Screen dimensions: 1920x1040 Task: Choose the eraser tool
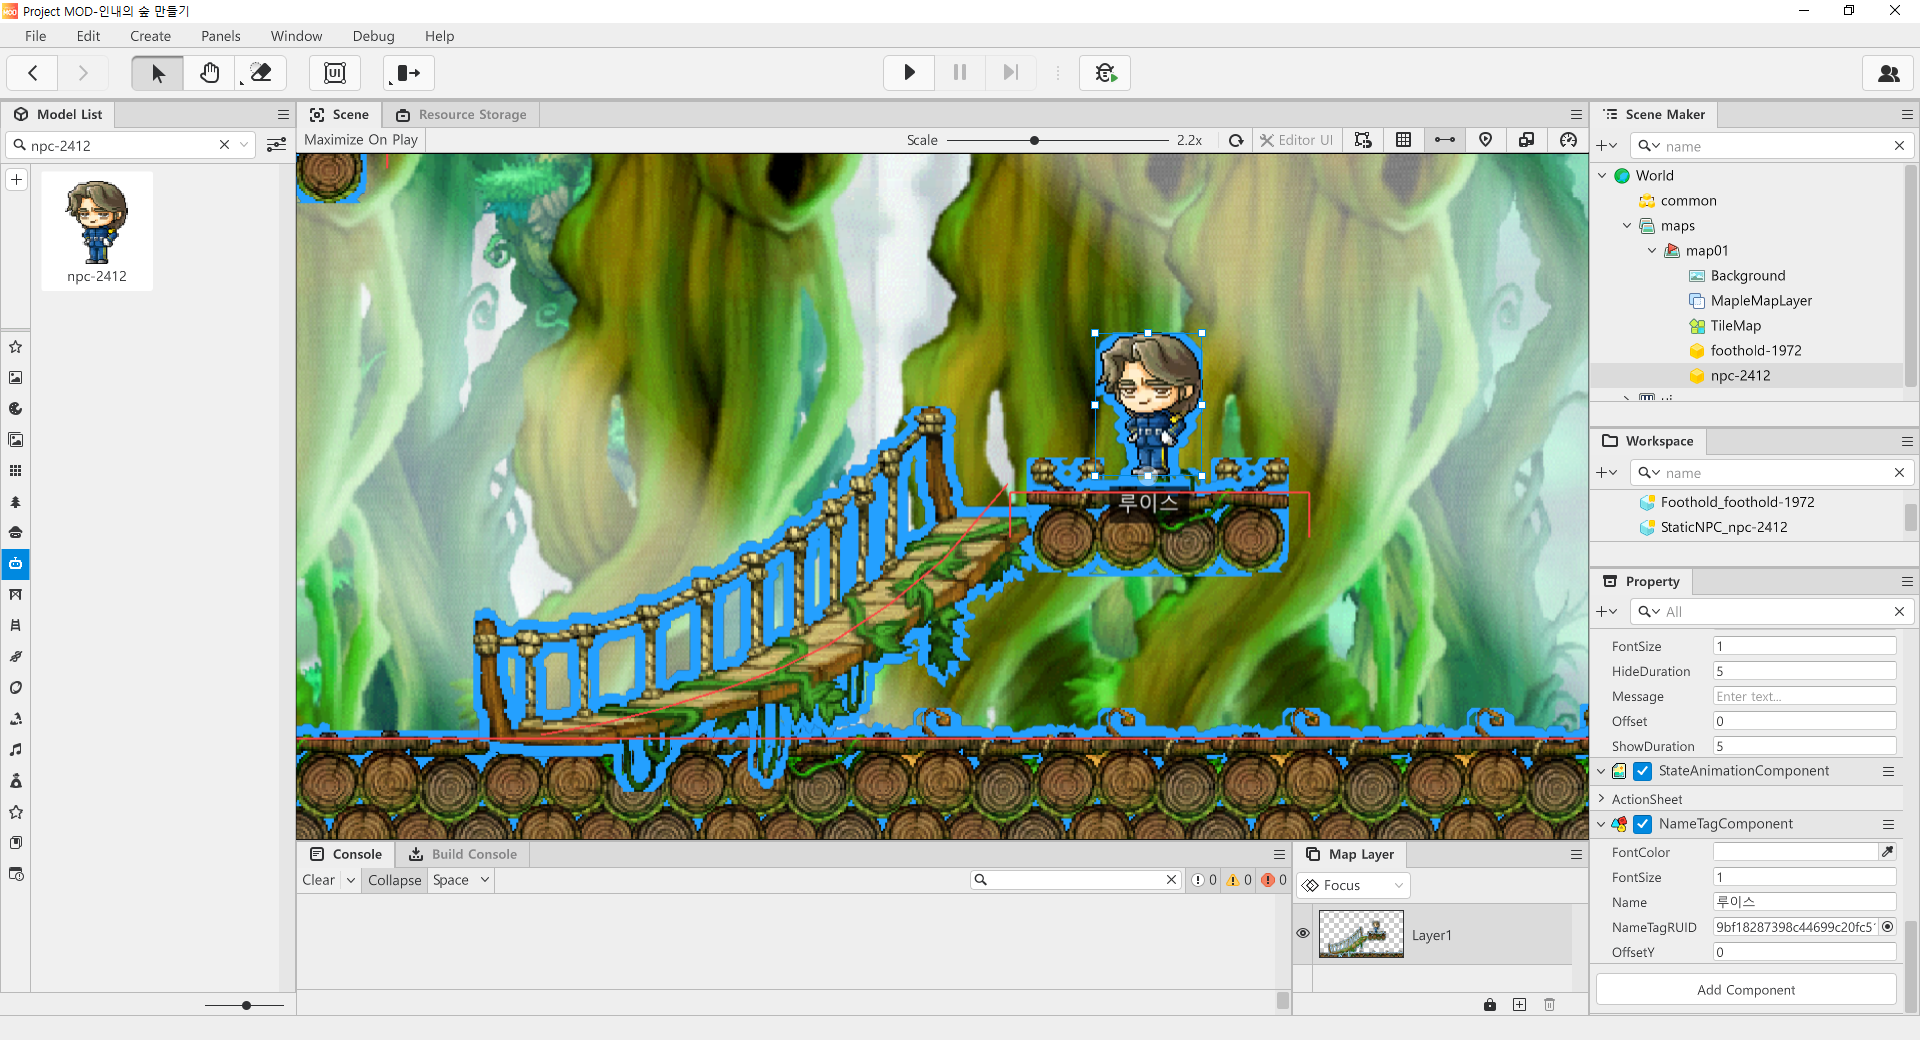[x=260, y=73]
